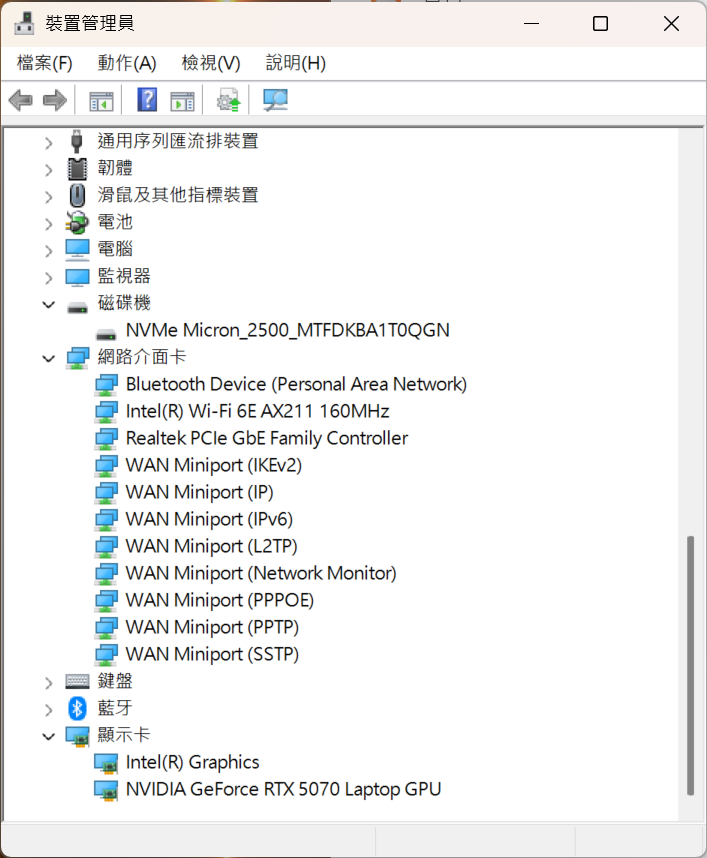Click the display adapter icon beside 顯示卡
Viewport: 707px width, 858px height.
point(77,736)
